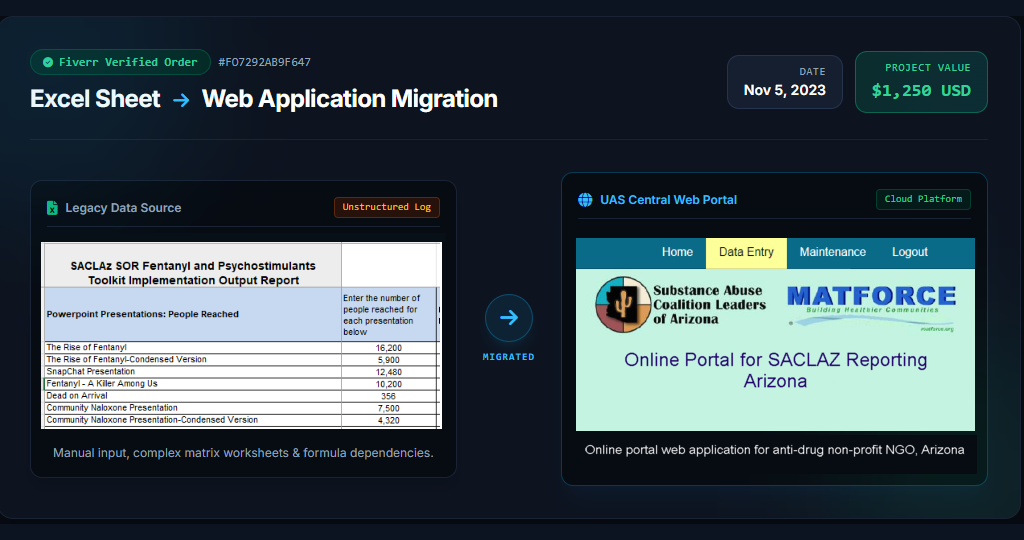The height and width of the screenshot is (540, 1024).
Task: Click the circular migrated arrow button
Action: pyautogui.click(x=509, y=318)
